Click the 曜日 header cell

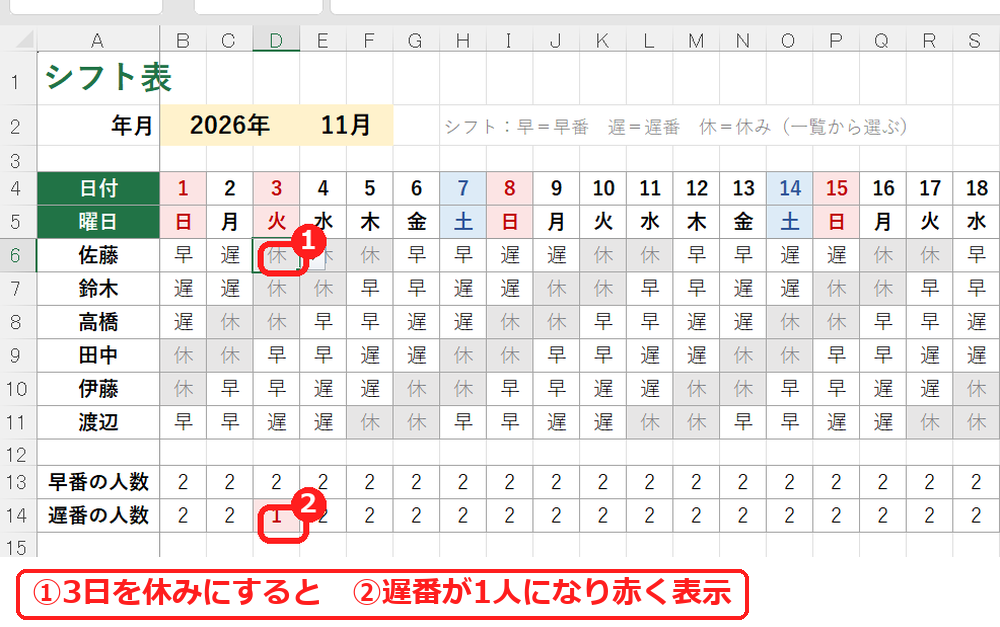pos(98,222)
